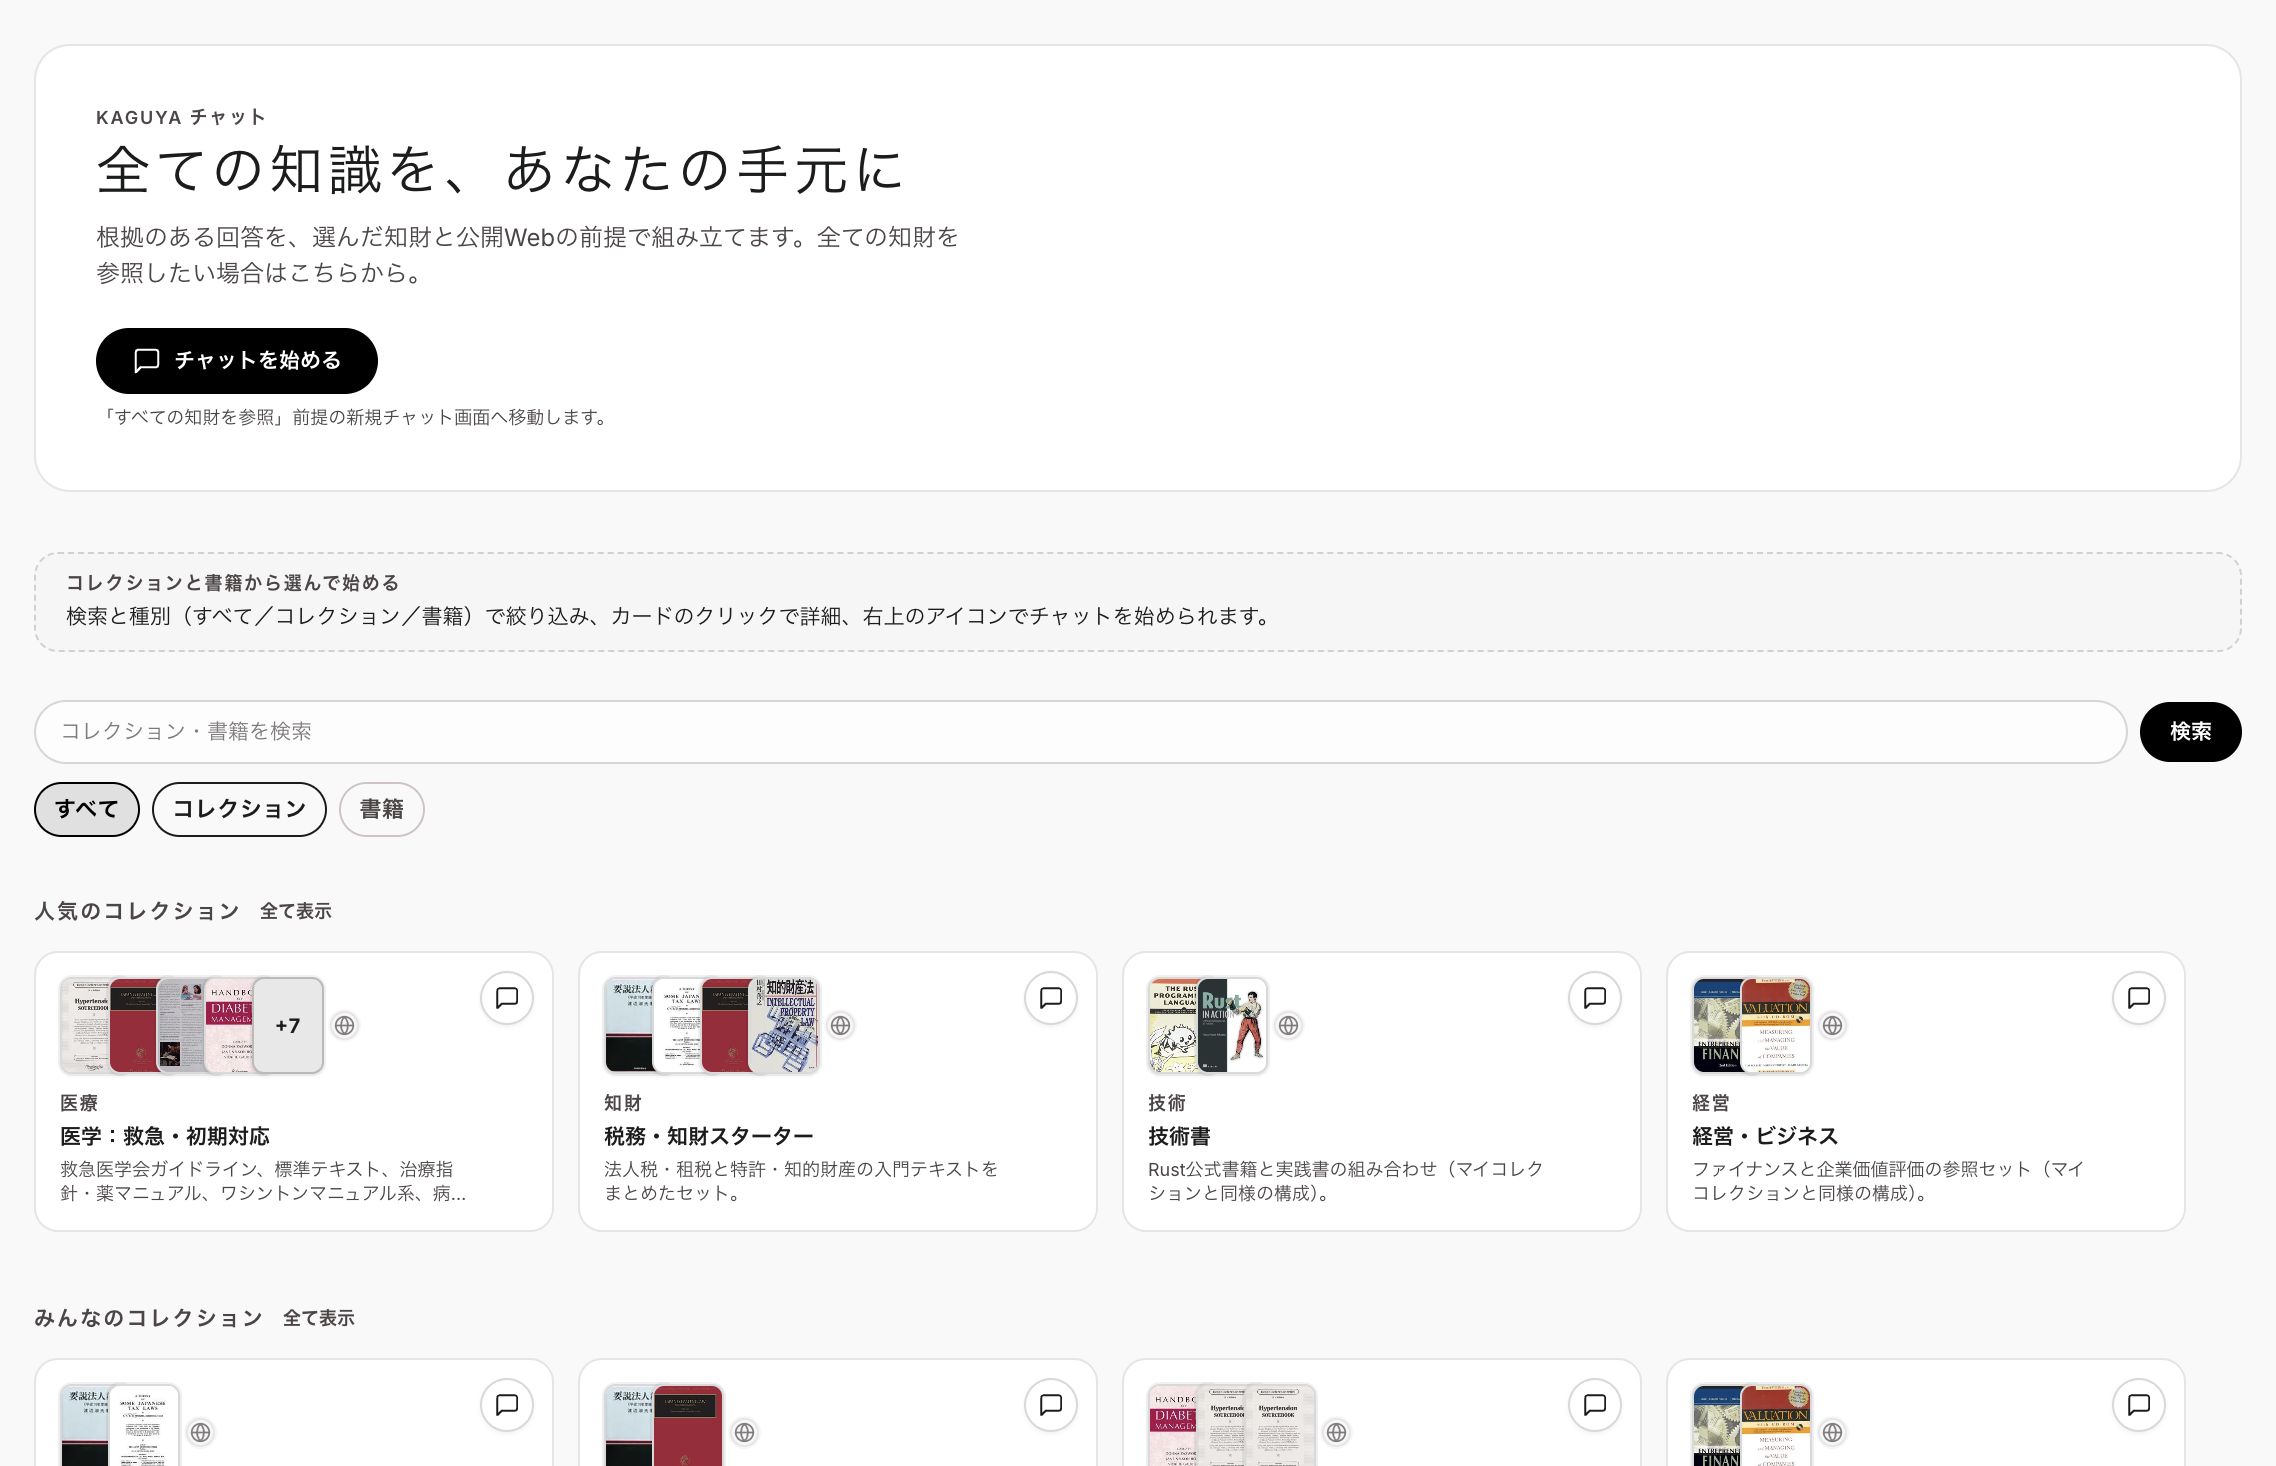The width and height of the screenshot is (2276, 1466).
Task: Globe icon on みんなのコレクション card with Hypertension covers
Action: tap(1337, 1433)
